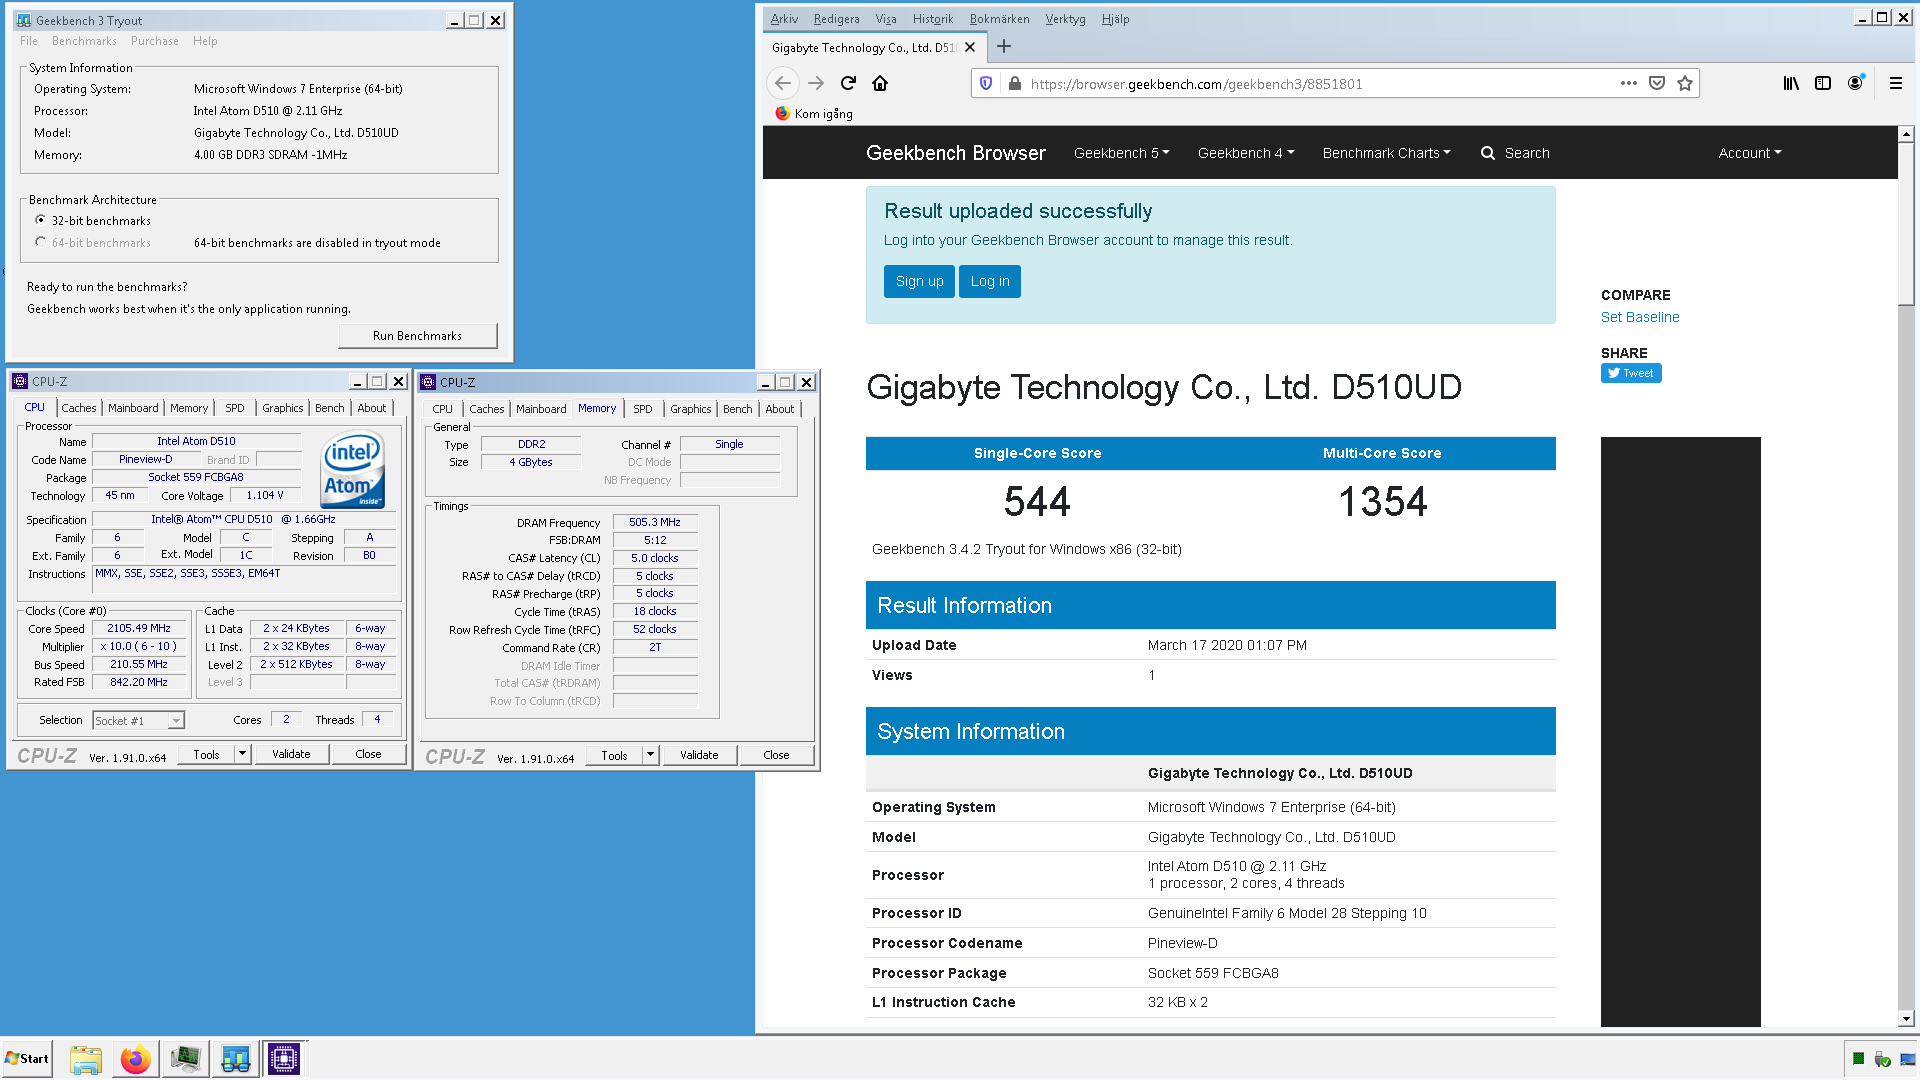Click the Set Baseline link

click(1639, 317)
